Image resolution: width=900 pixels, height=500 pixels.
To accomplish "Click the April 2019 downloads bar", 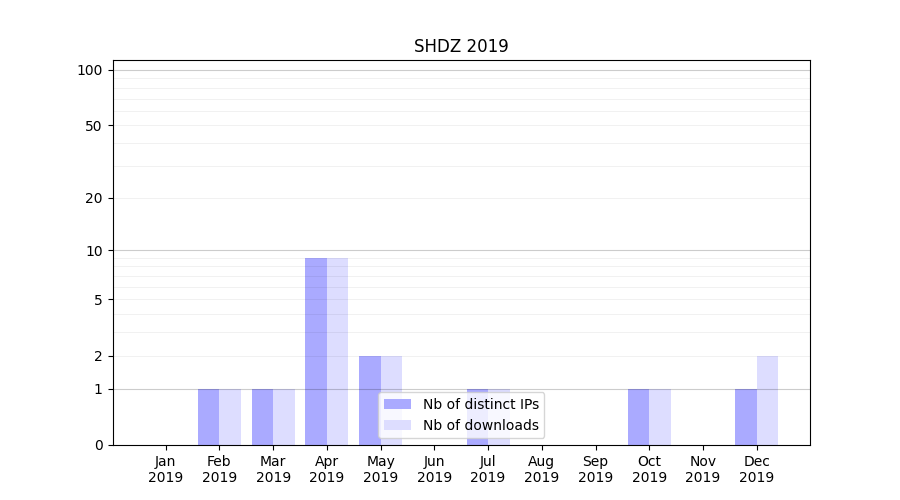I will click(x=337, y=350).
